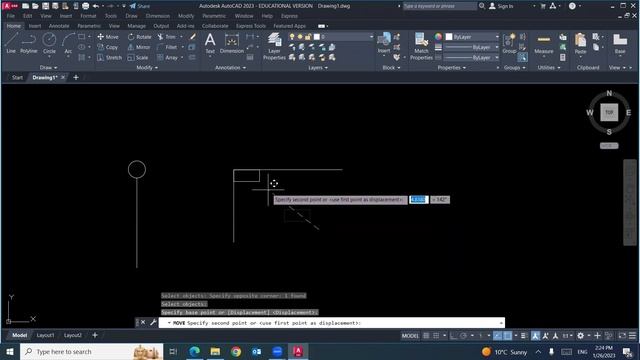Expand the Layers panel
The height and width of the screenshot is (360, 640).
click(318, 68)
